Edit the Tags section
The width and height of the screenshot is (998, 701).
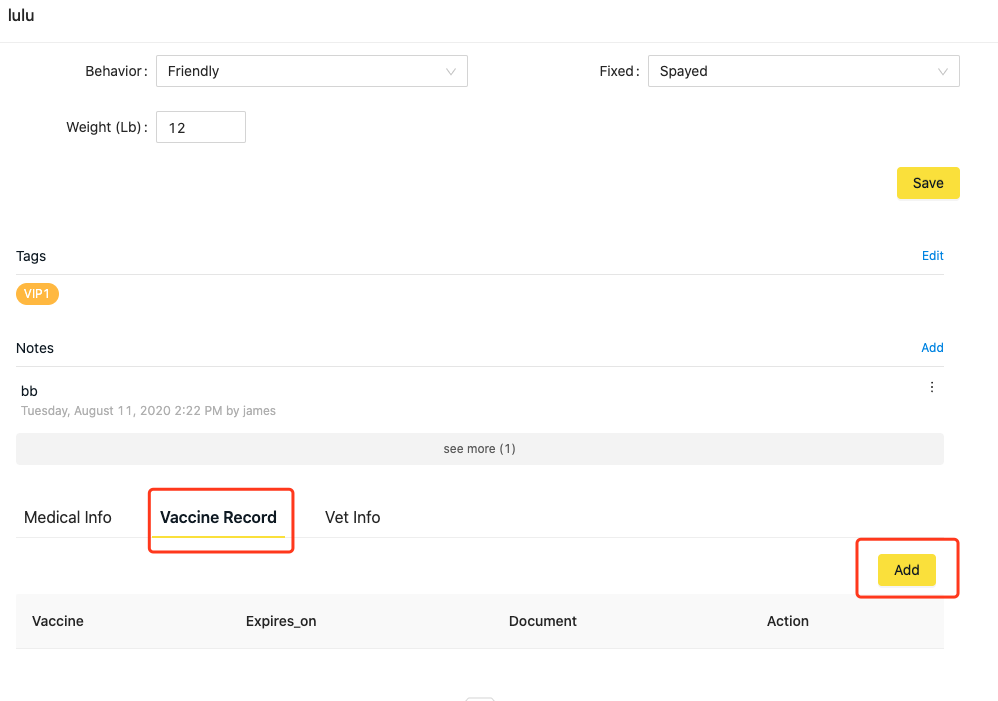coord(932,256)
